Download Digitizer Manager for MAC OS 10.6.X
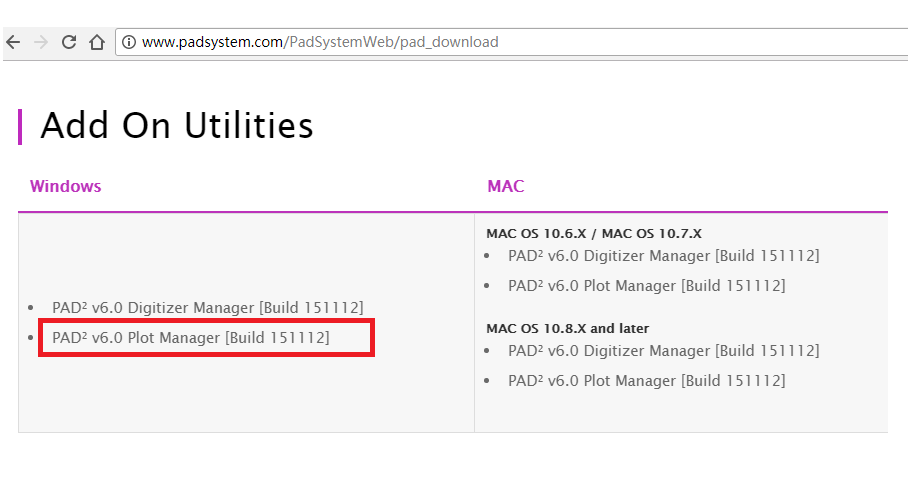The image size is (923, 491). [x=663, y=256]
